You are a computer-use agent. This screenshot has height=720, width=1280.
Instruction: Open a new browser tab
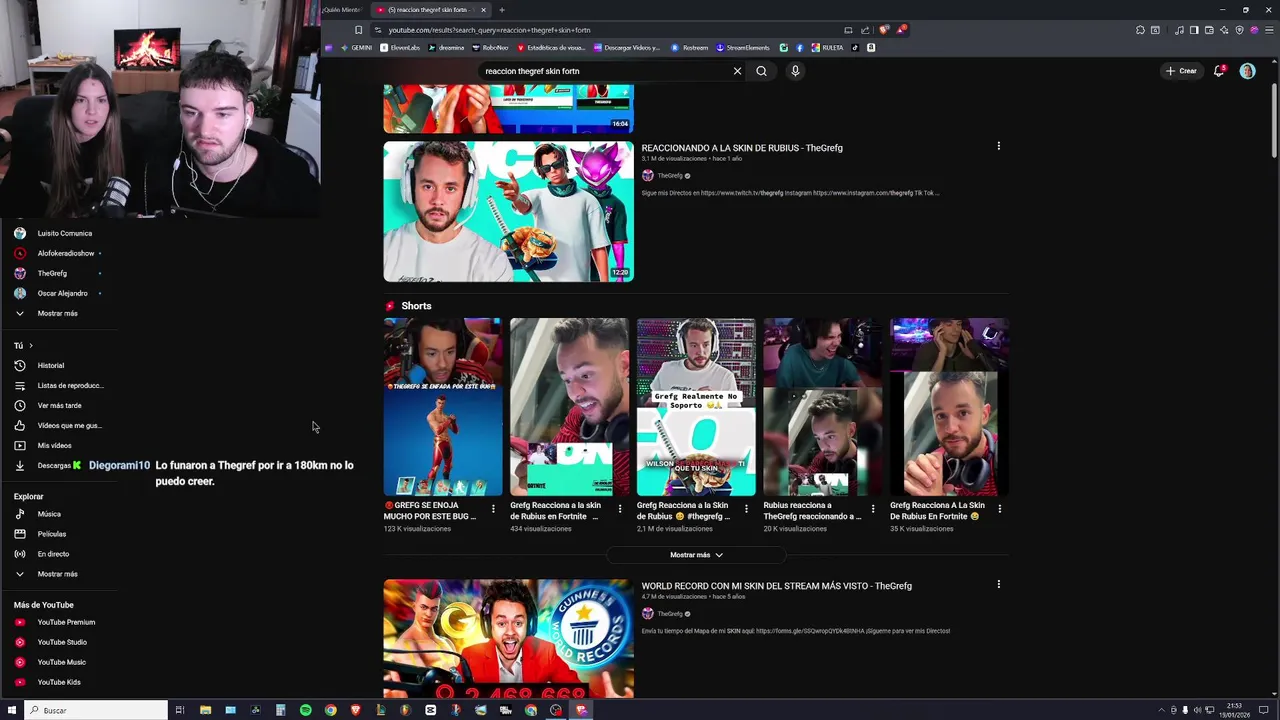point(502,10)
